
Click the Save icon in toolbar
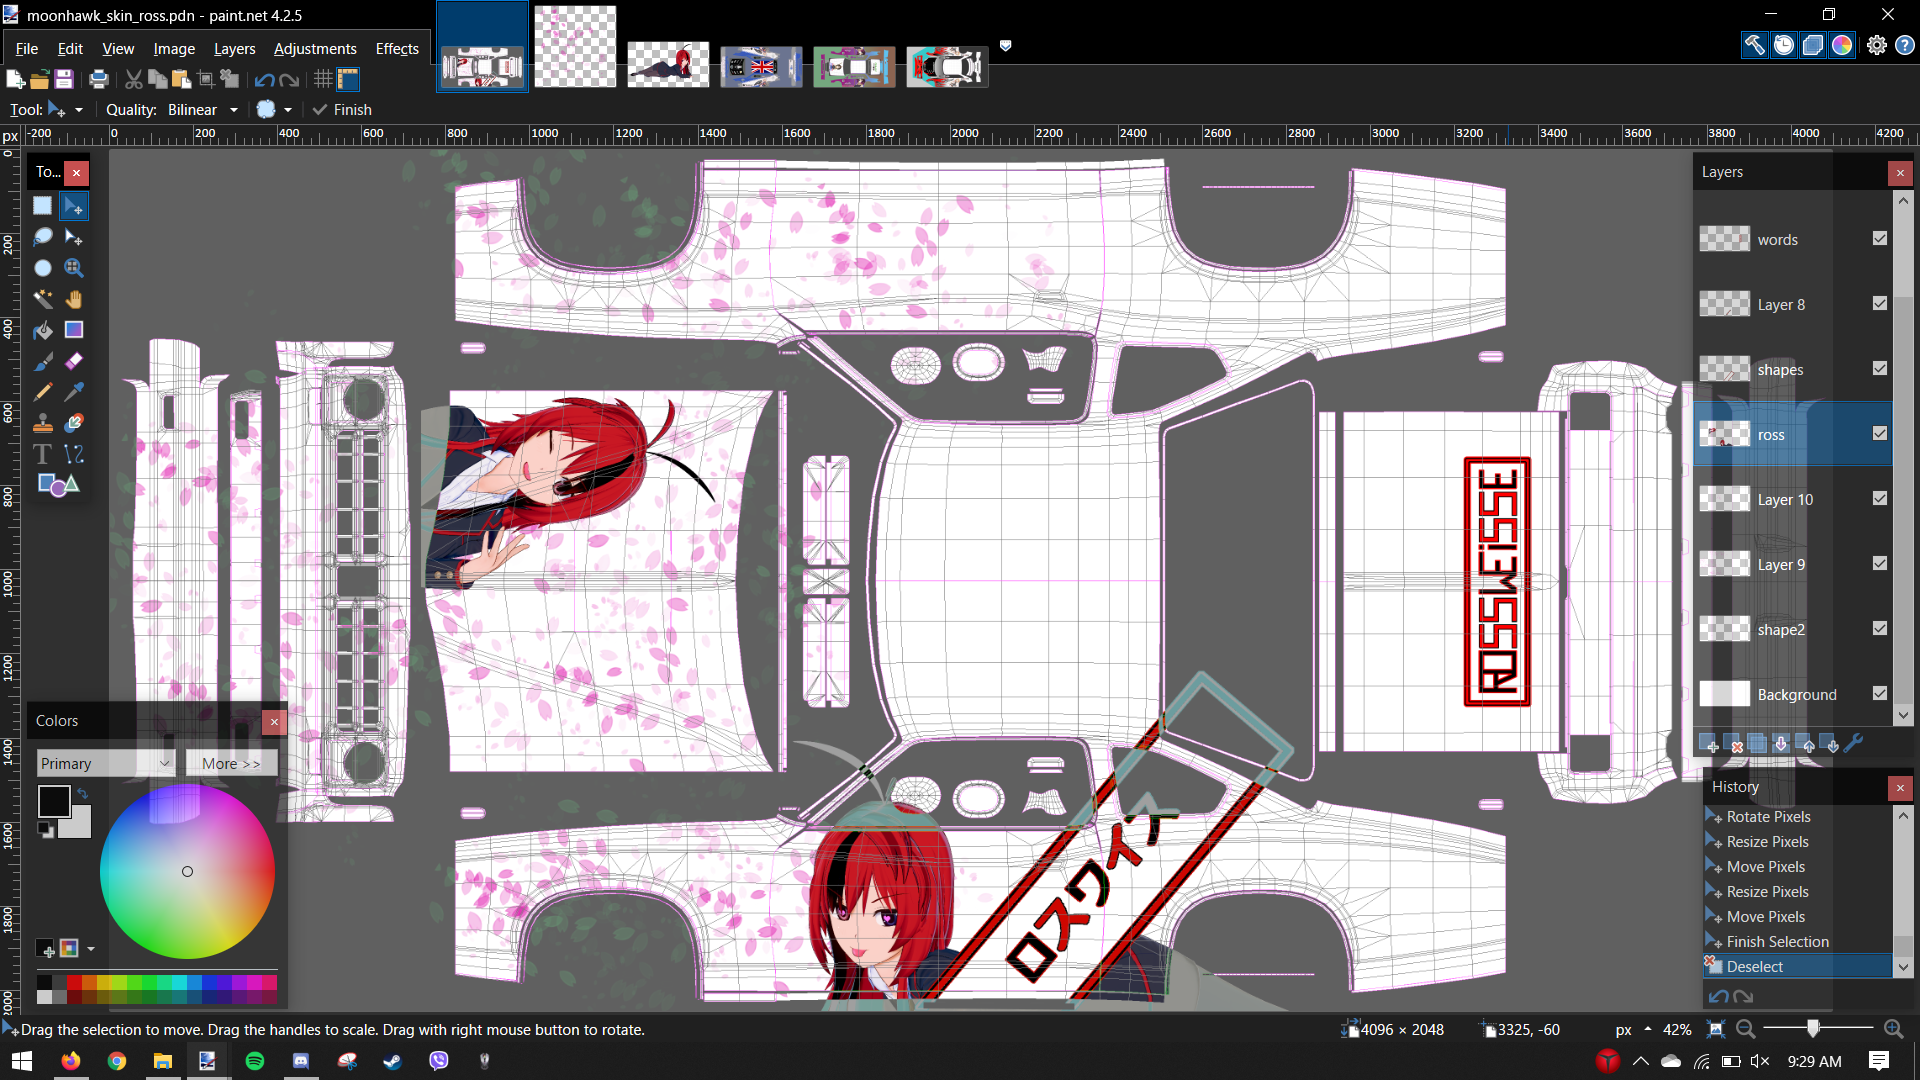pos(64,80)
